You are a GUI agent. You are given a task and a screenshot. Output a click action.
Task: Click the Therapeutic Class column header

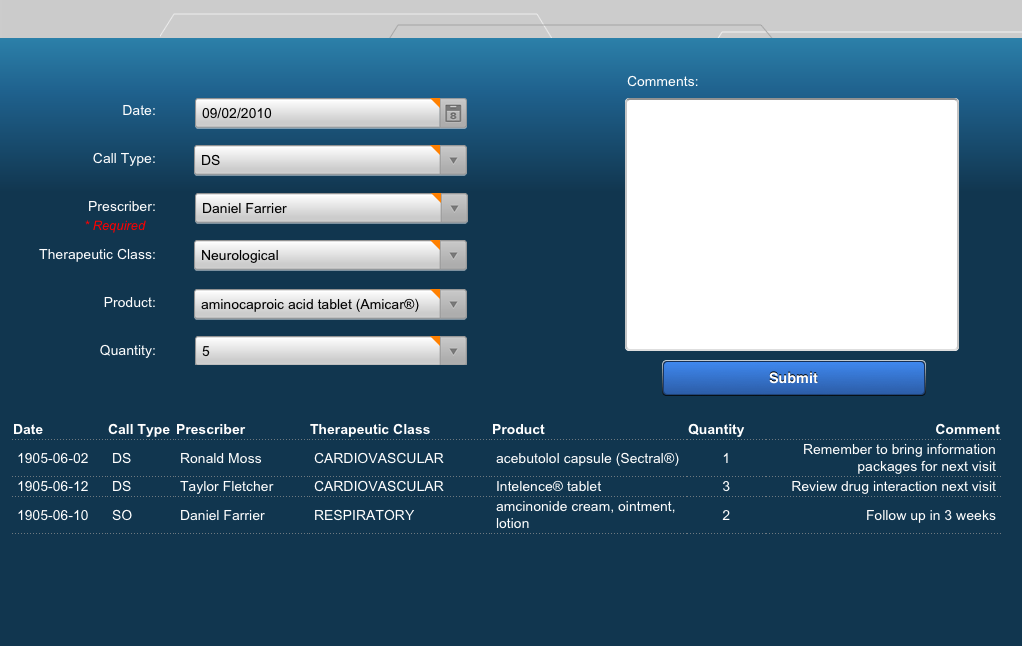point(370,430)
